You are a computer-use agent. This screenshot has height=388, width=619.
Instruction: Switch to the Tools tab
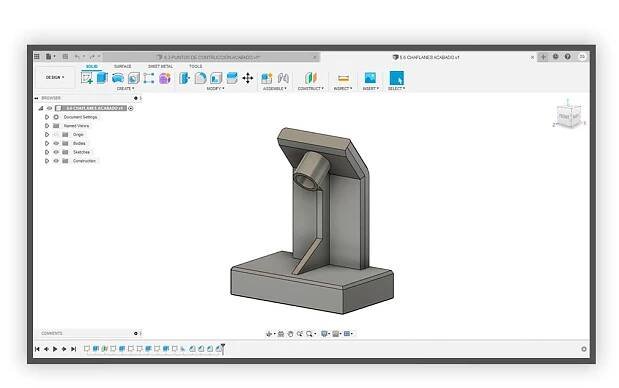[x=196, y=66]
